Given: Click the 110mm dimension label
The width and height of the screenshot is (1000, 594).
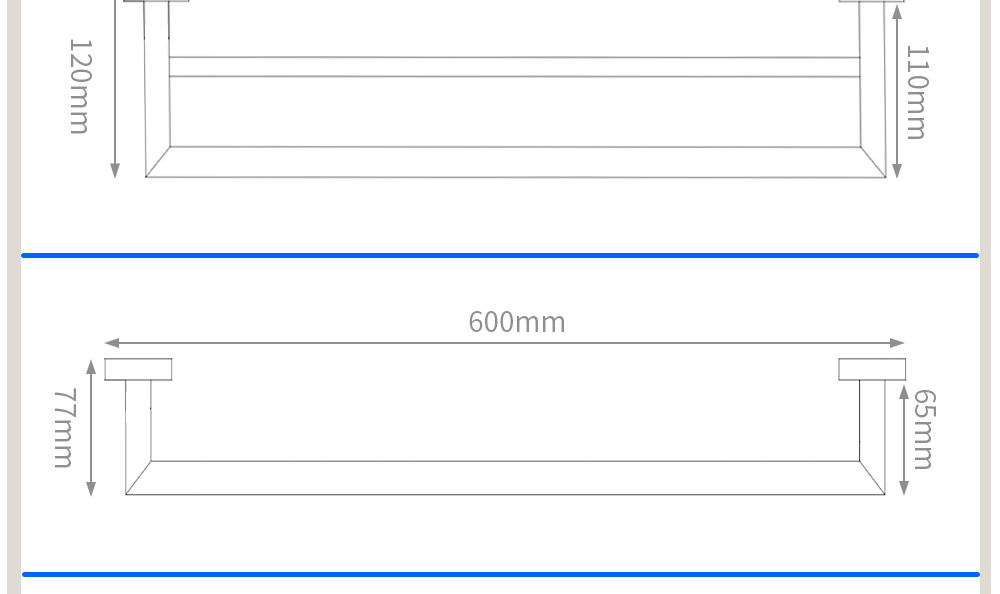Looking at the screenshot, I should [x=916, y=92].
